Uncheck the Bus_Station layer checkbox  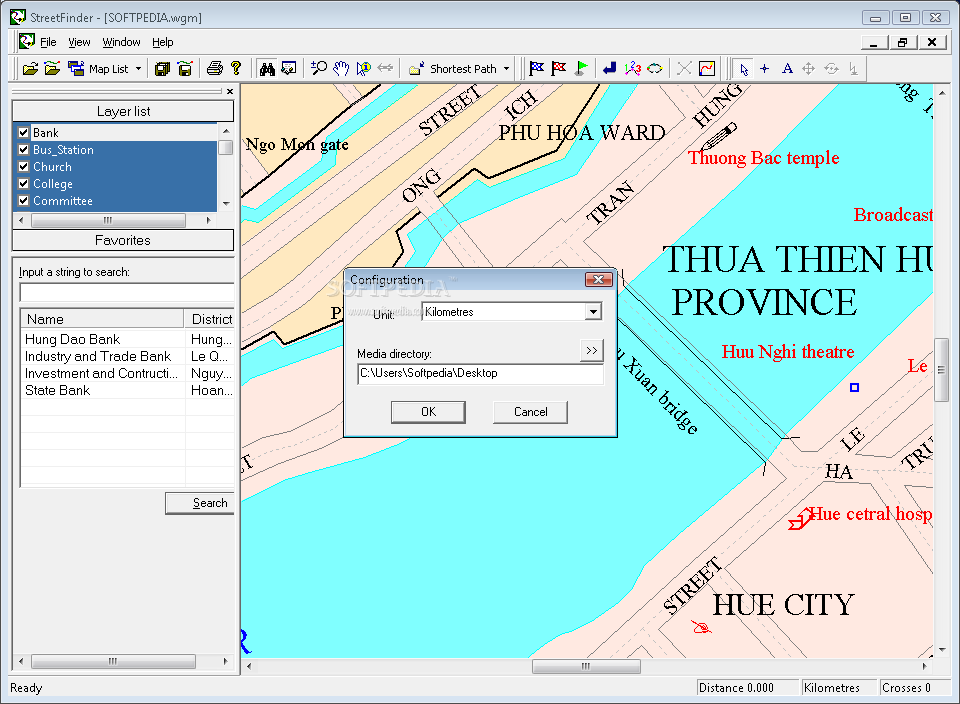pyautogui.click(x=23, y=149)
